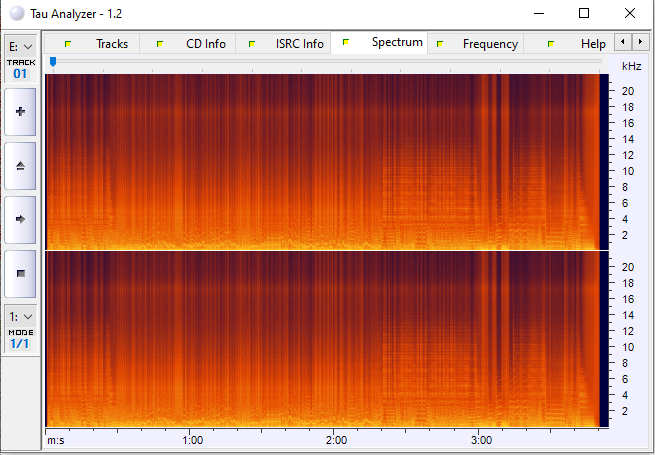
Task: Click the right-arrow analyze button
Action: point(20,219)
